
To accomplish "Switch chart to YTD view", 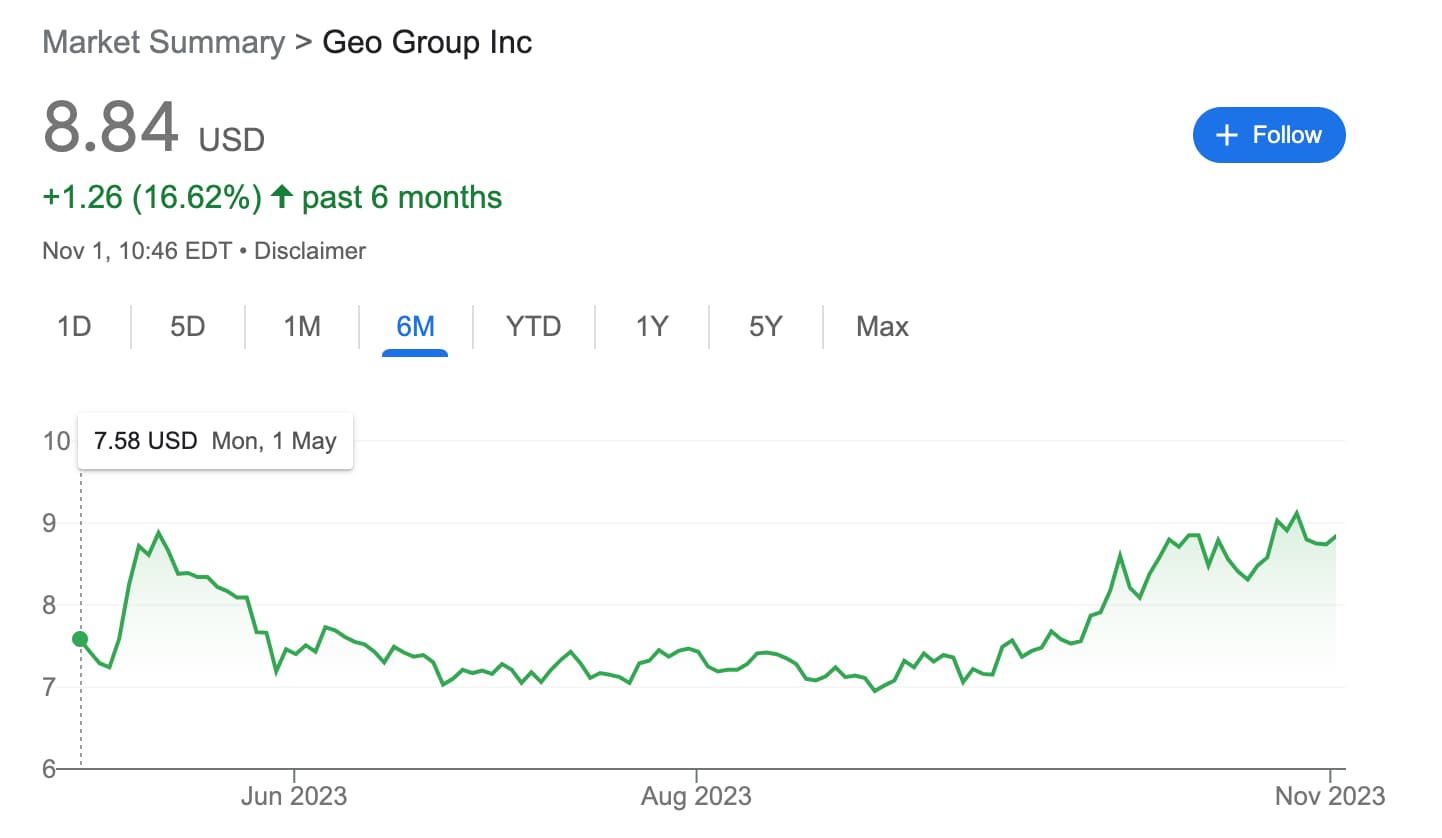I will tap(533, 327).
